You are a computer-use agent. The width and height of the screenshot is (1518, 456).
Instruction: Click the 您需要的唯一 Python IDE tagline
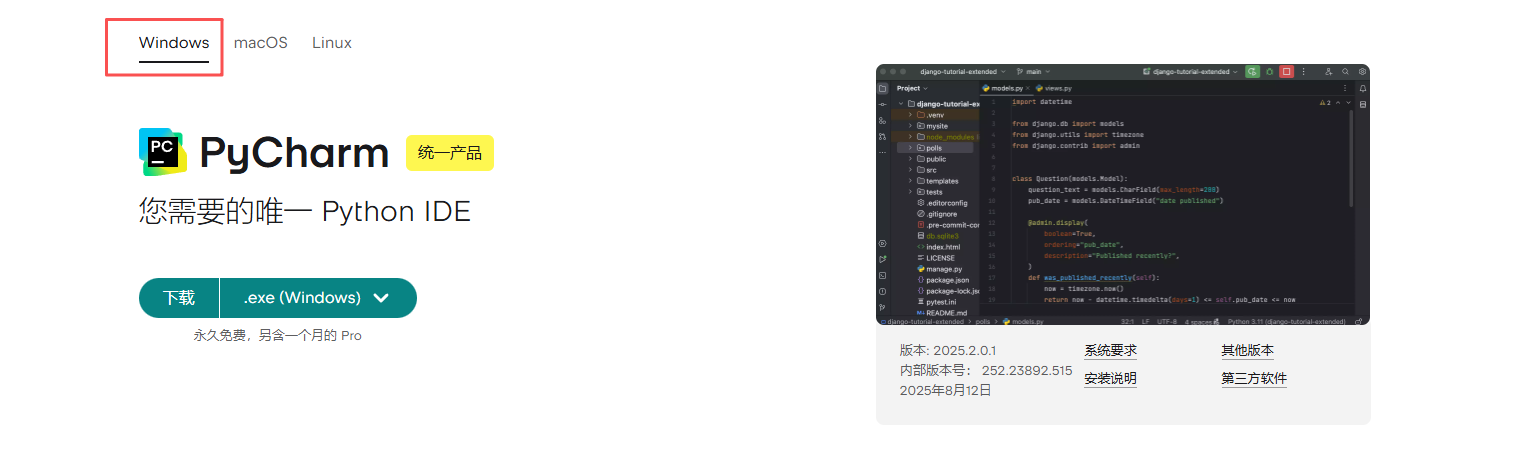305,212
